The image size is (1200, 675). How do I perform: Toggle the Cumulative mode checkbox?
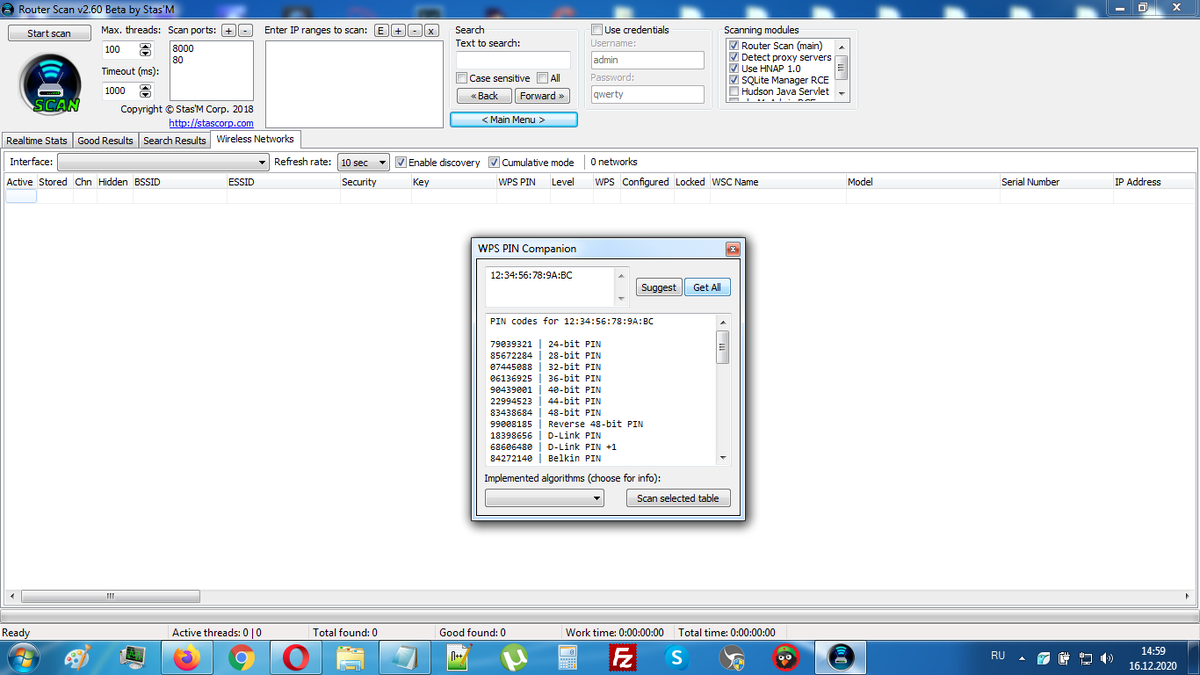coord(494,162)
